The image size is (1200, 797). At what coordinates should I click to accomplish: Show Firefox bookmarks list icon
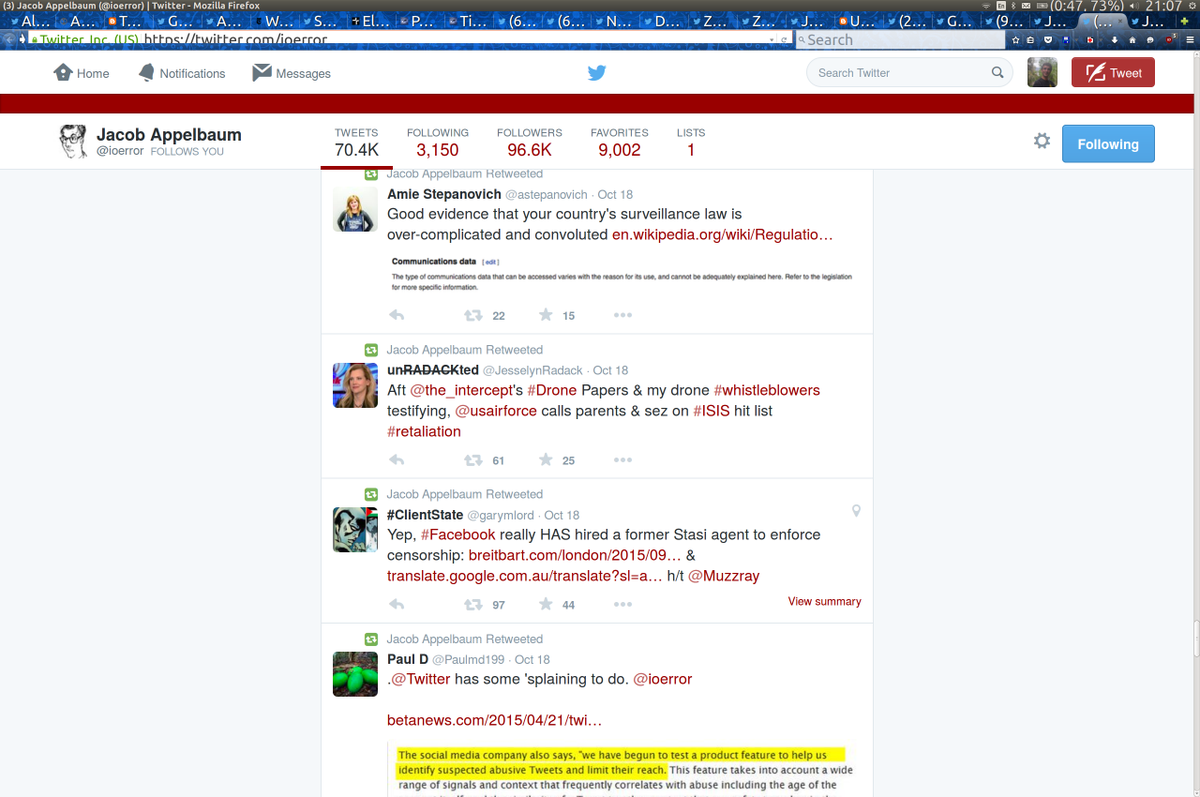pyautogui.click(x=1030, y=40)
